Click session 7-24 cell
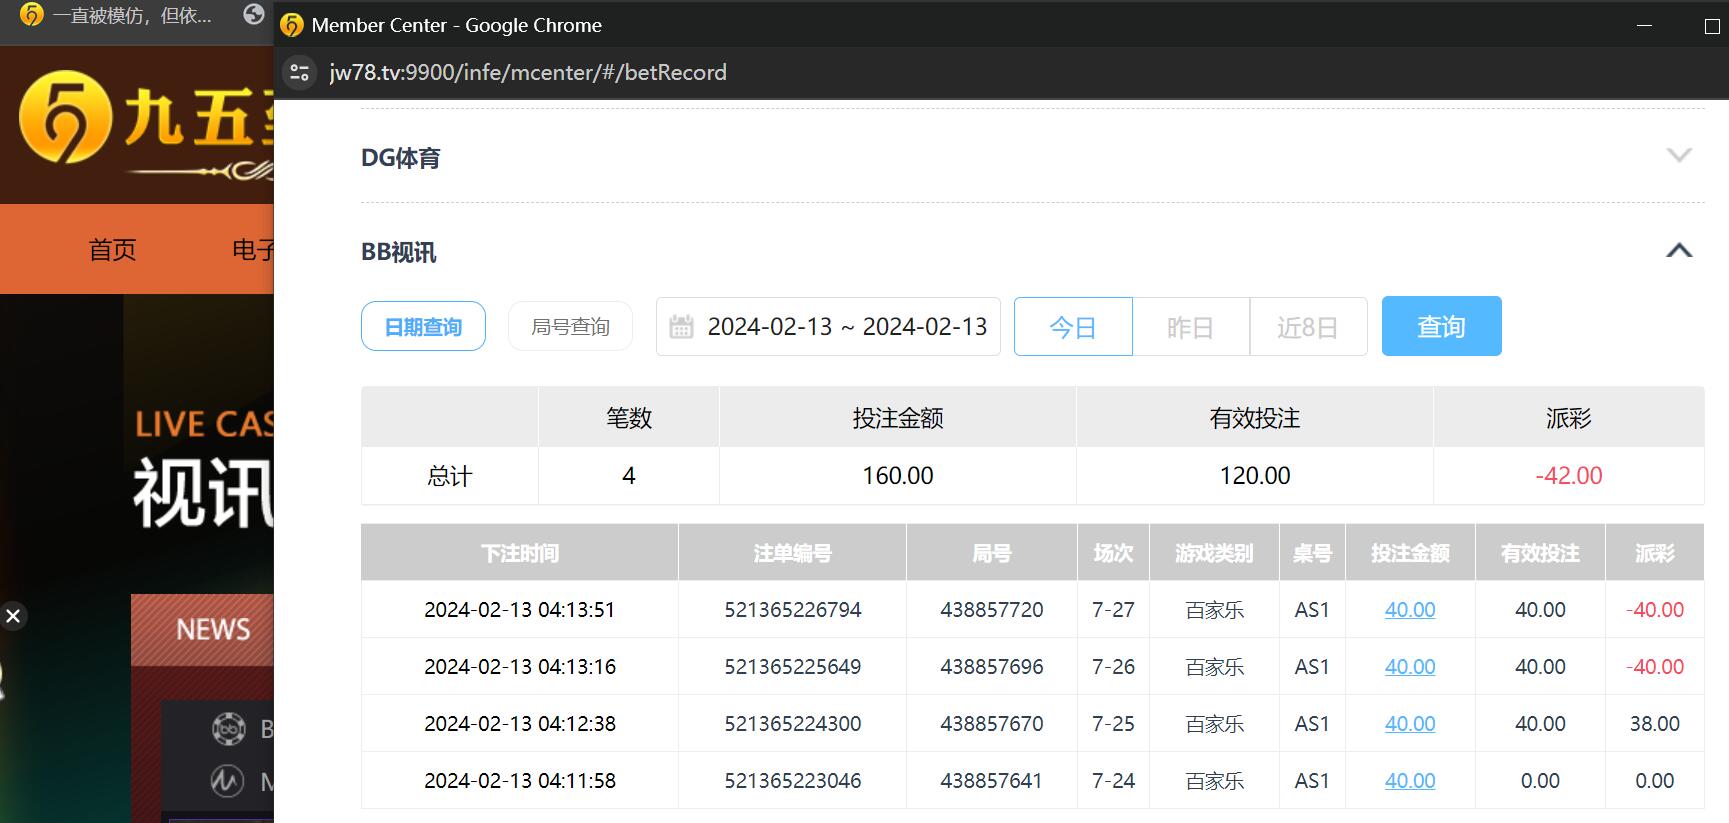The height and width of the screenshot is (823, 1729). click(x=1113, y=781)
